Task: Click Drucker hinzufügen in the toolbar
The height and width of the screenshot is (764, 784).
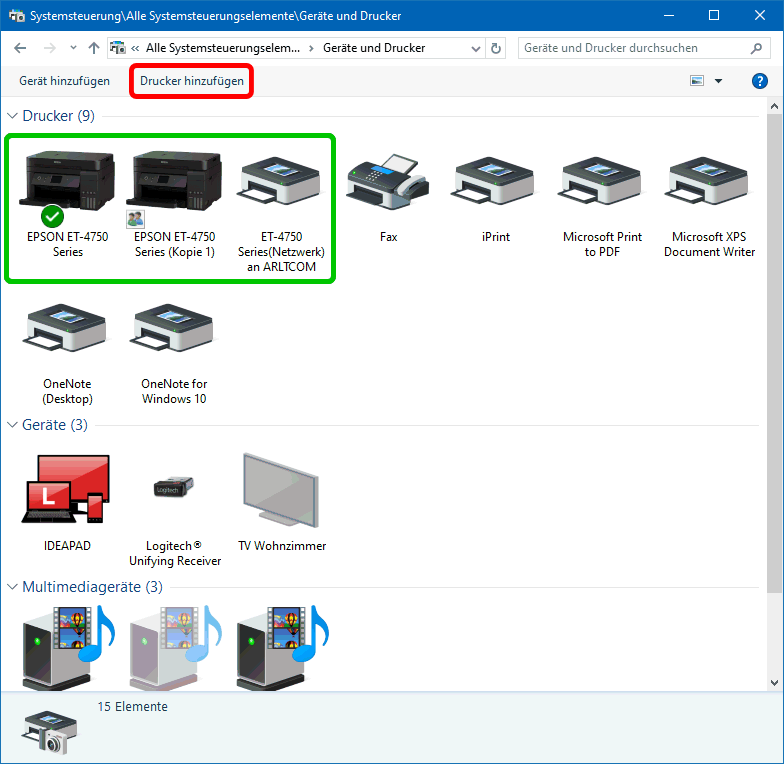Action: 191,81
